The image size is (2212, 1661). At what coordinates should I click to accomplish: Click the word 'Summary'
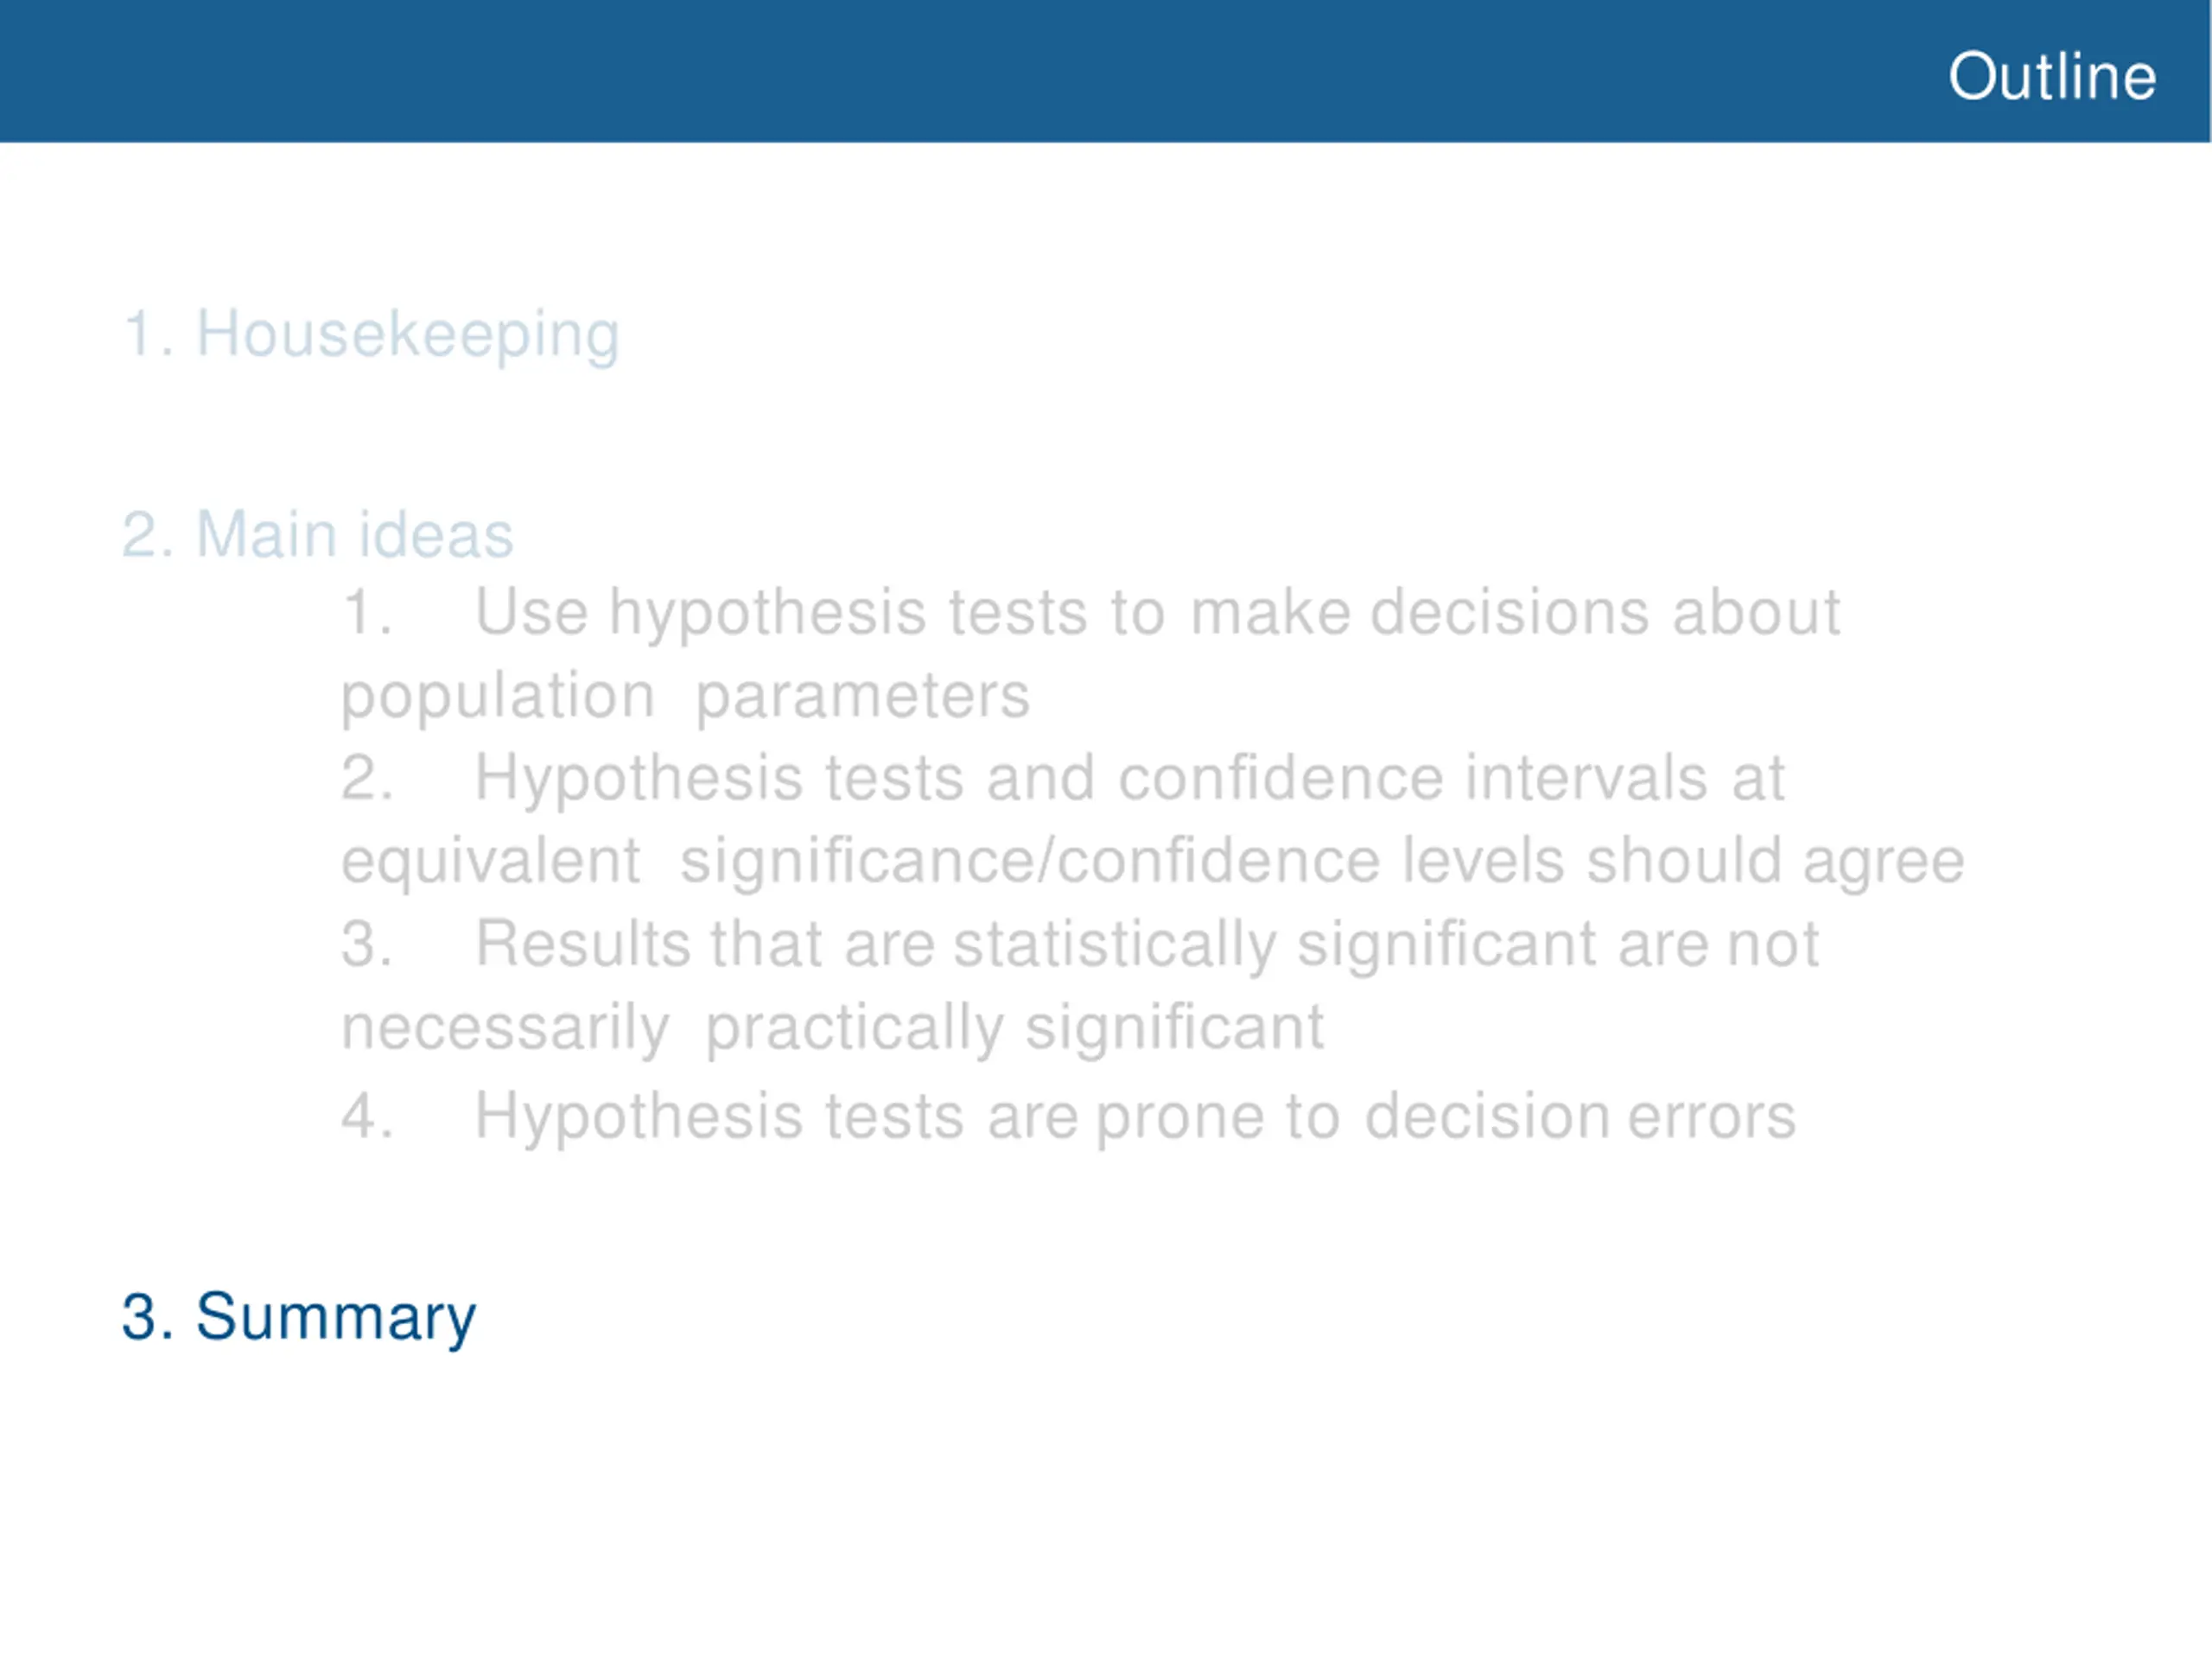(x=336, y=1318)
